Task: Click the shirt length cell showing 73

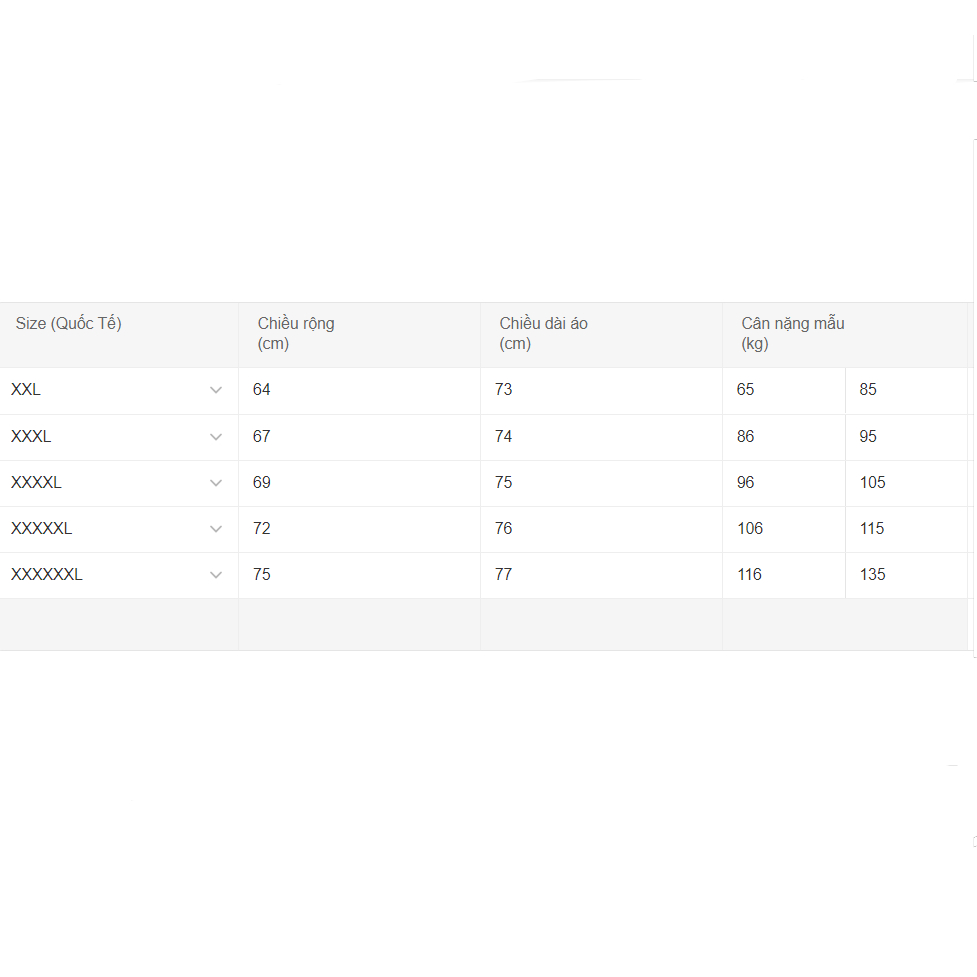Action: click(x=601, y=390)
